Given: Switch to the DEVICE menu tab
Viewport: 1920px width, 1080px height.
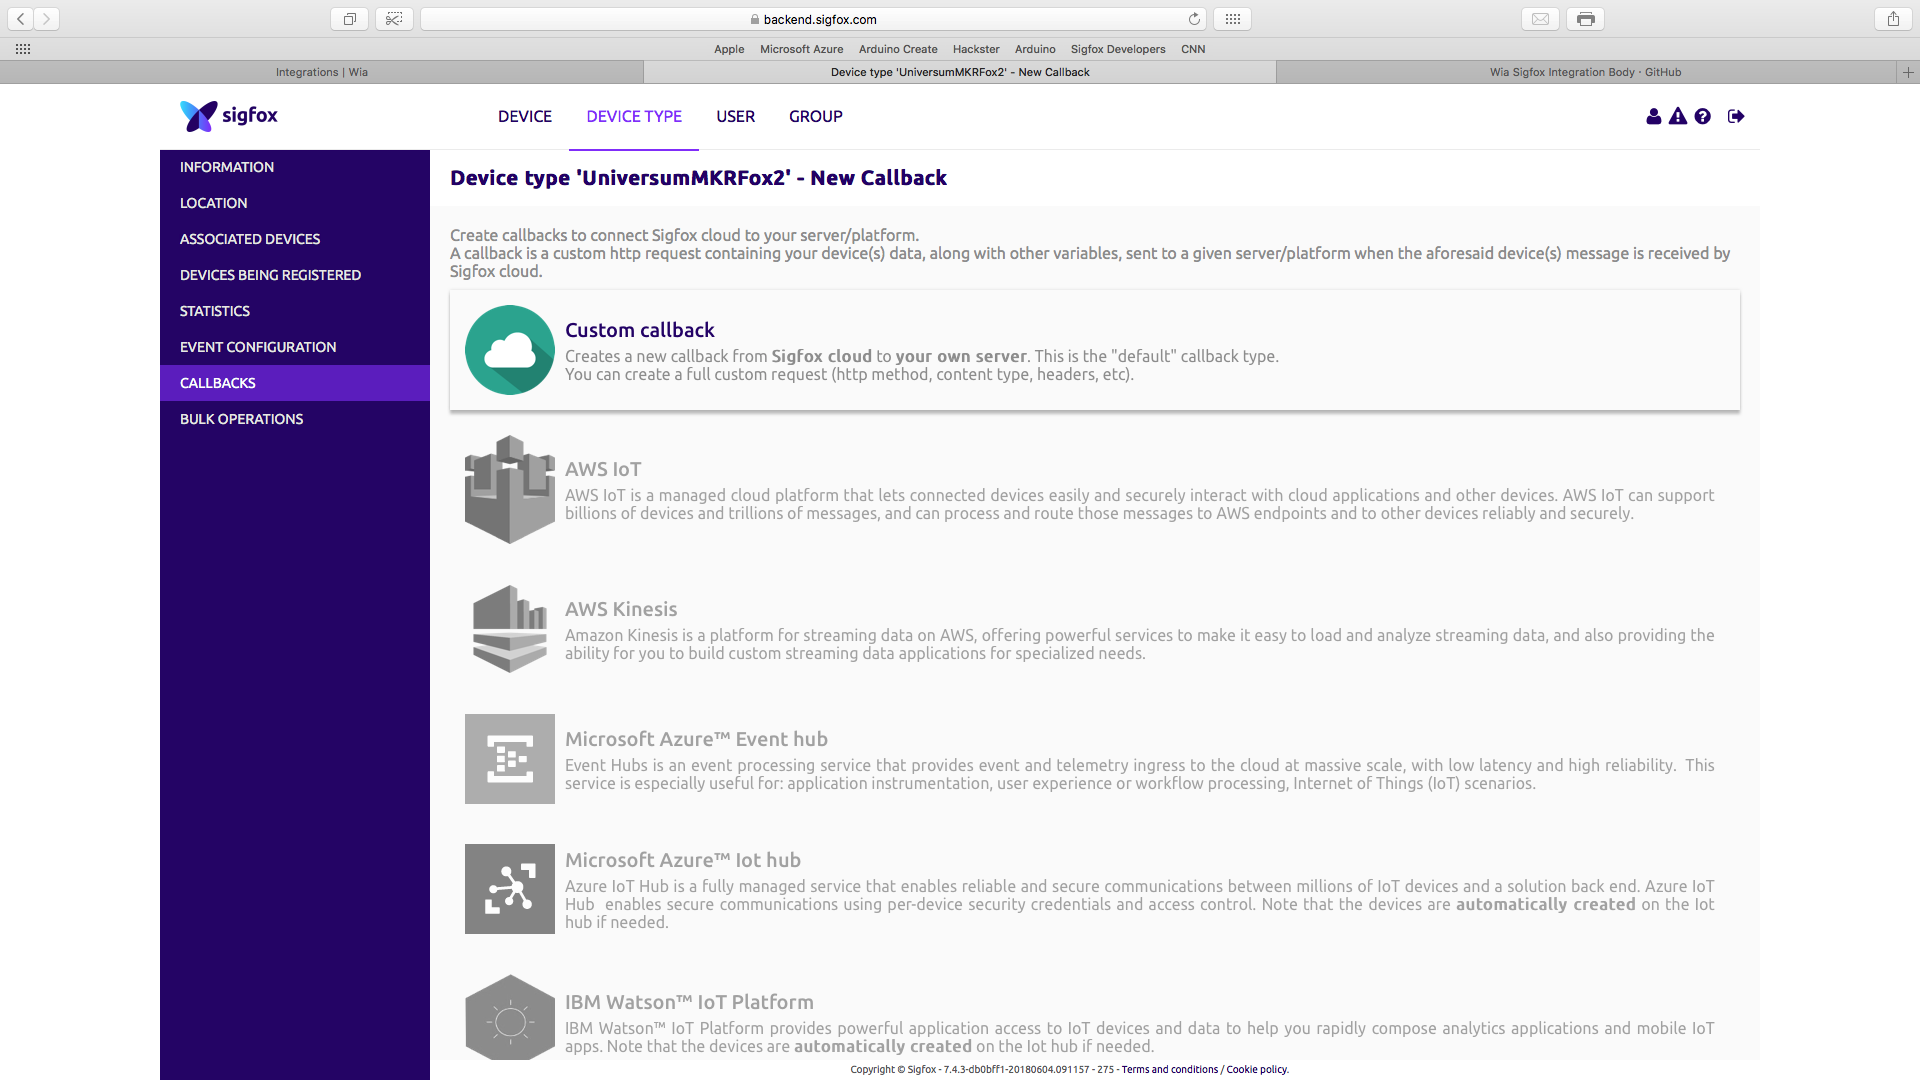Looking at the screenshot, I should pos(524,117).
